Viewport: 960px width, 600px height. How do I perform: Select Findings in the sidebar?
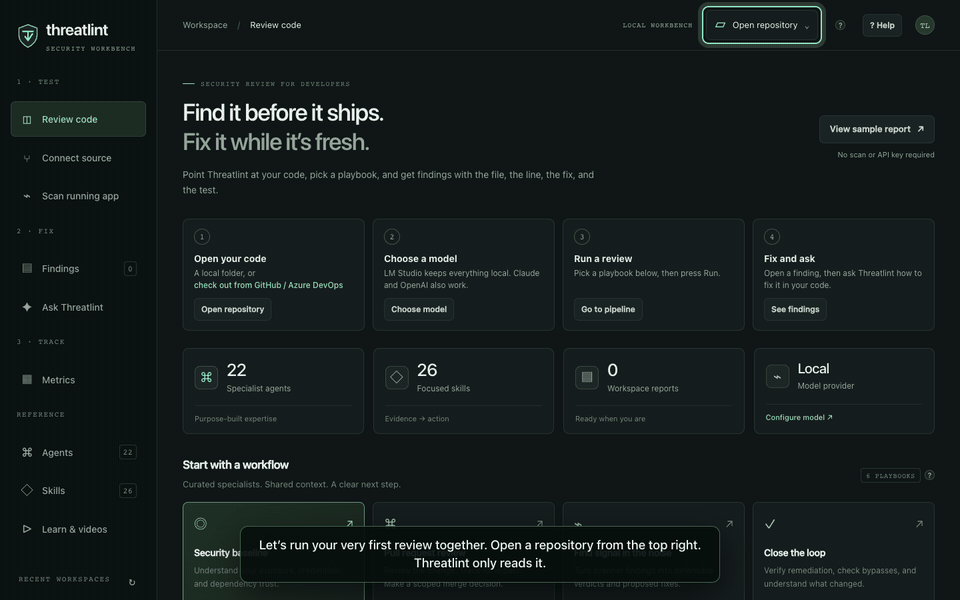pos(78,268)
